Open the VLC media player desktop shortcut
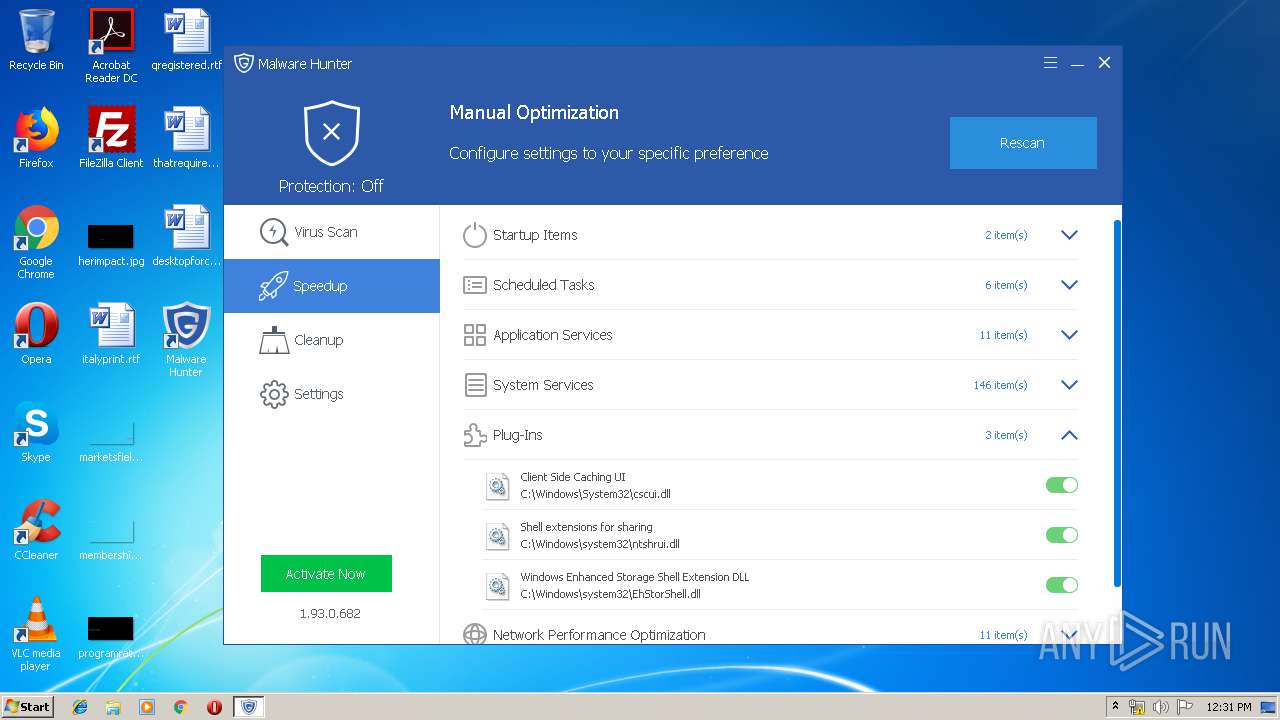The height and width of the screenshot is (720, 1280). click(36, 634)
